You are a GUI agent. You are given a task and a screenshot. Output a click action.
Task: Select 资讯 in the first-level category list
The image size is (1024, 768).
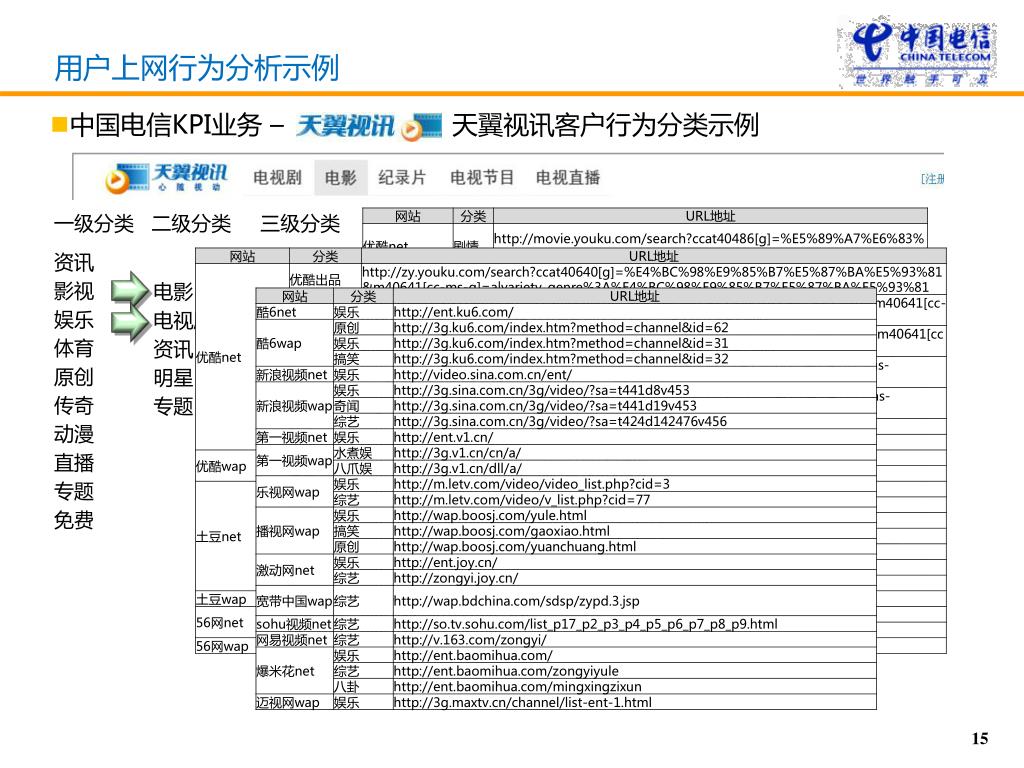pos(74,263)
